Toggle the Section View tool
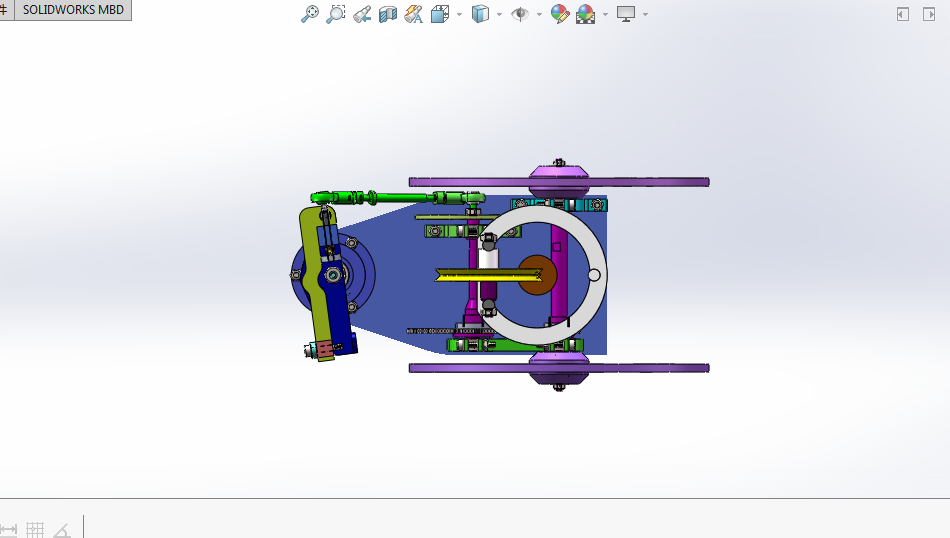 [388, 14]
